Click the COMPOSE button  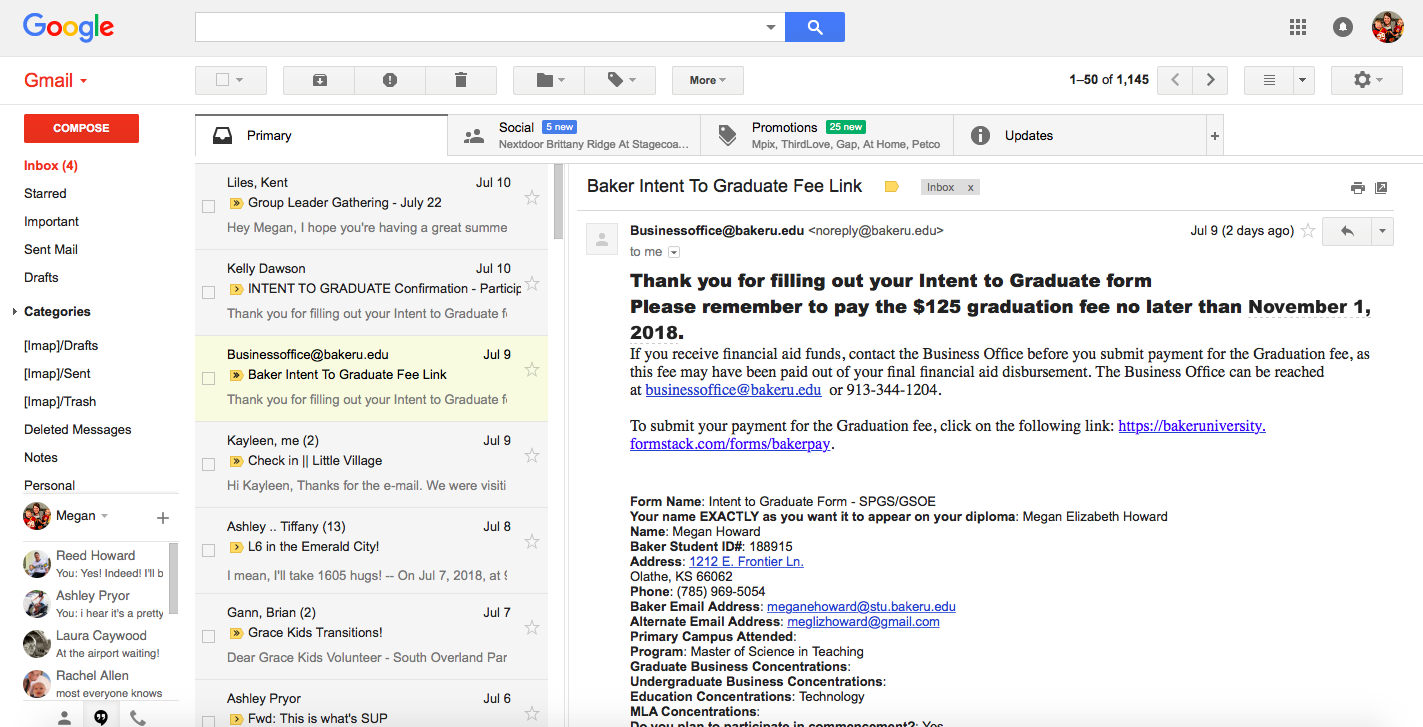(80, 128)
